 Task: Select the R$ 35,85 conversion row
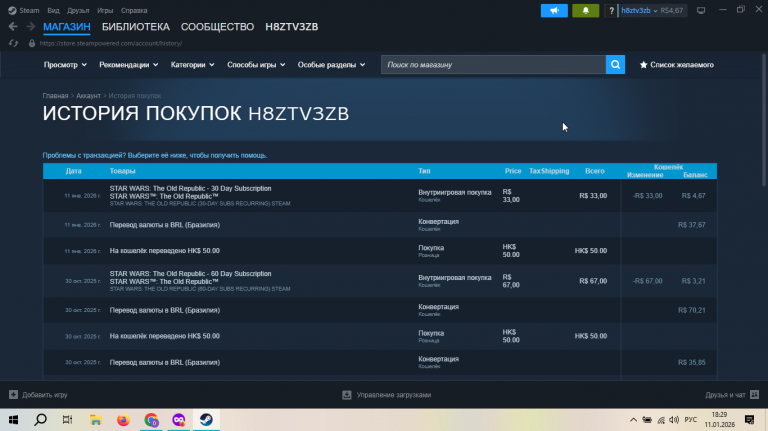pos(380,362)
